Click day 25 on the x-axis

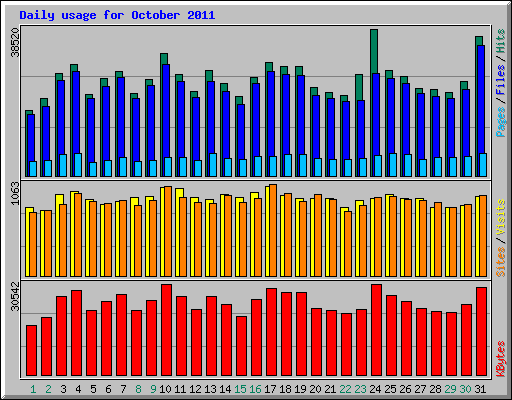pos(390,389)
